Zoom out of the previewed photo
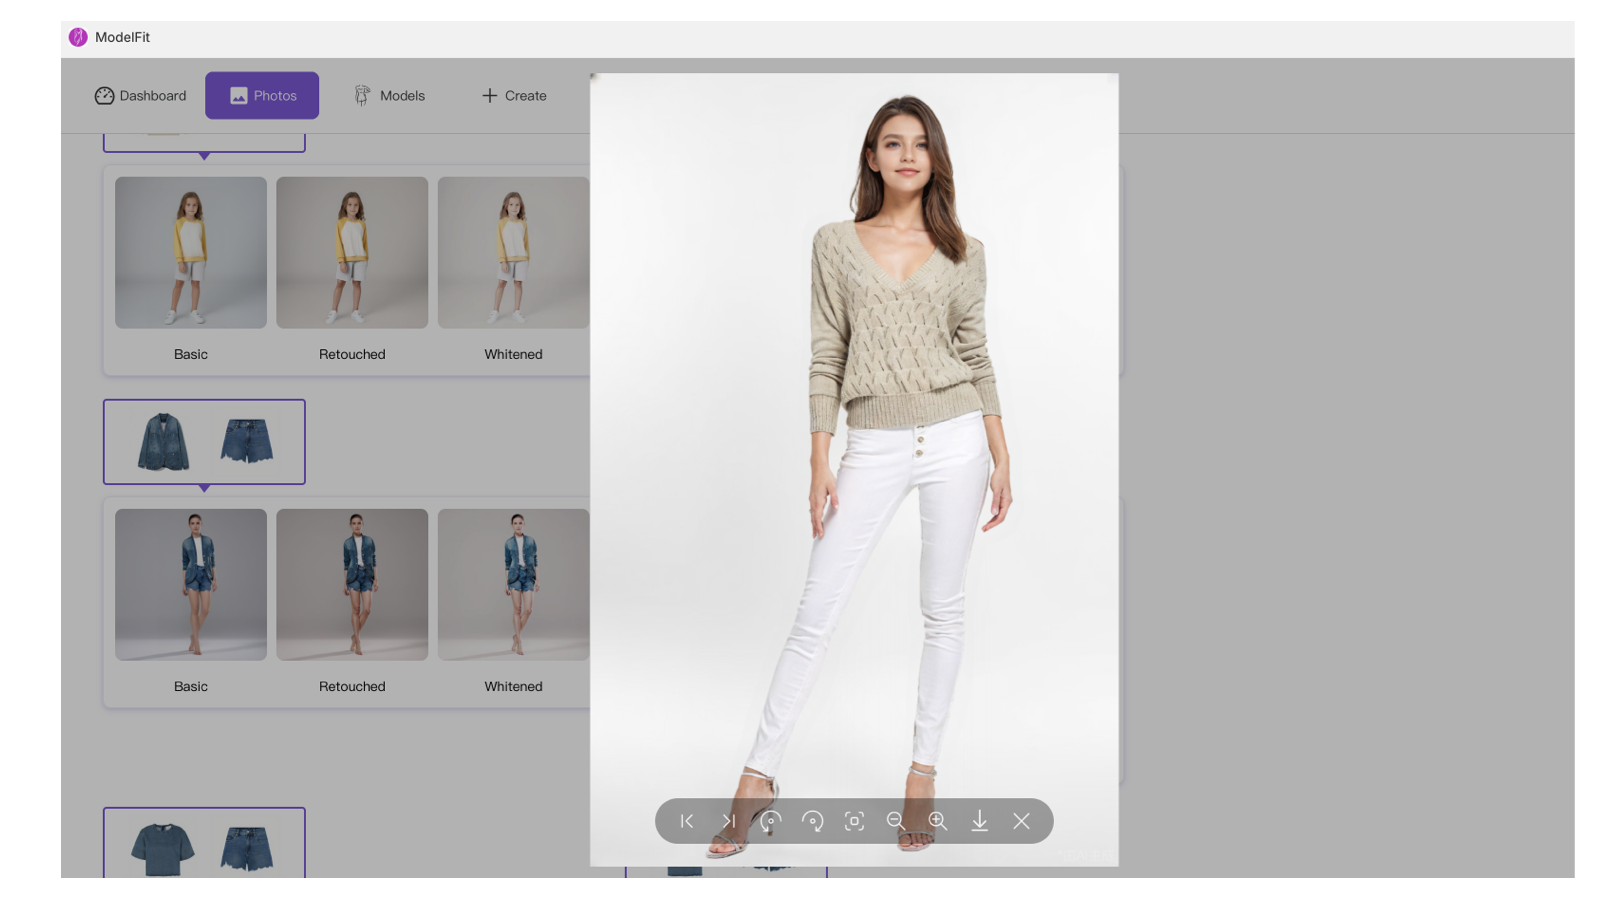The height and width of the screenshot is (900, 1600). (896, 821)
